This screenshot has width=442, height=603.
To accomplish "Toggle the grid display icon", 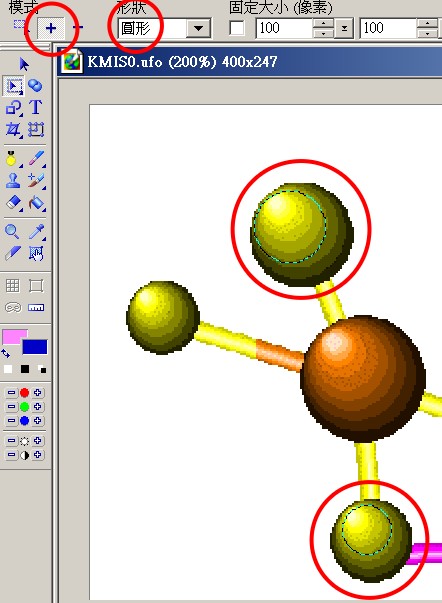I will (x=12, y=286).
